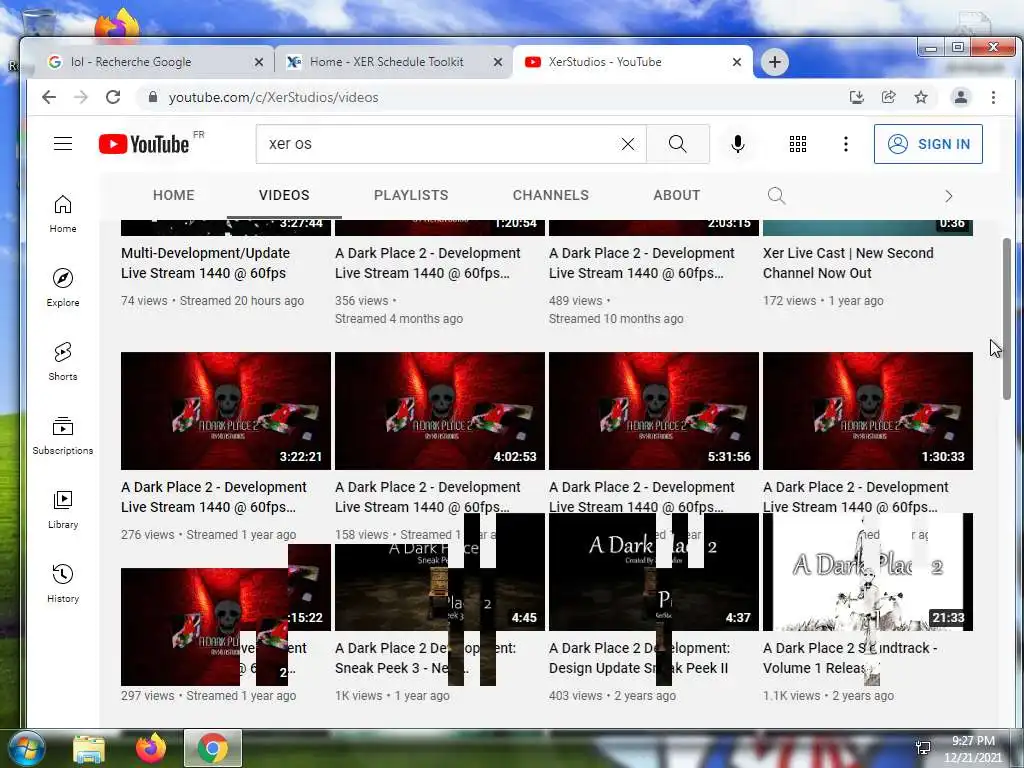Open the 1:30:33 Dark Place 2 thumbnail

click(867, 411)
